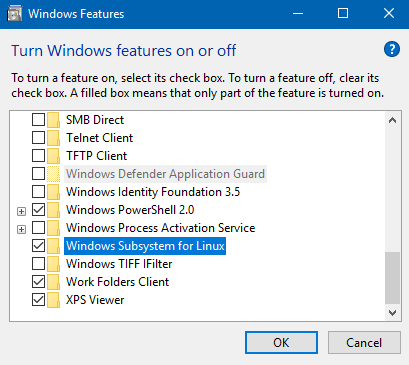Image resolution: width=409 pixels, height=365 pixels.
Task: Confirm changes with the OK button
Action: click(x=281, y=342)
